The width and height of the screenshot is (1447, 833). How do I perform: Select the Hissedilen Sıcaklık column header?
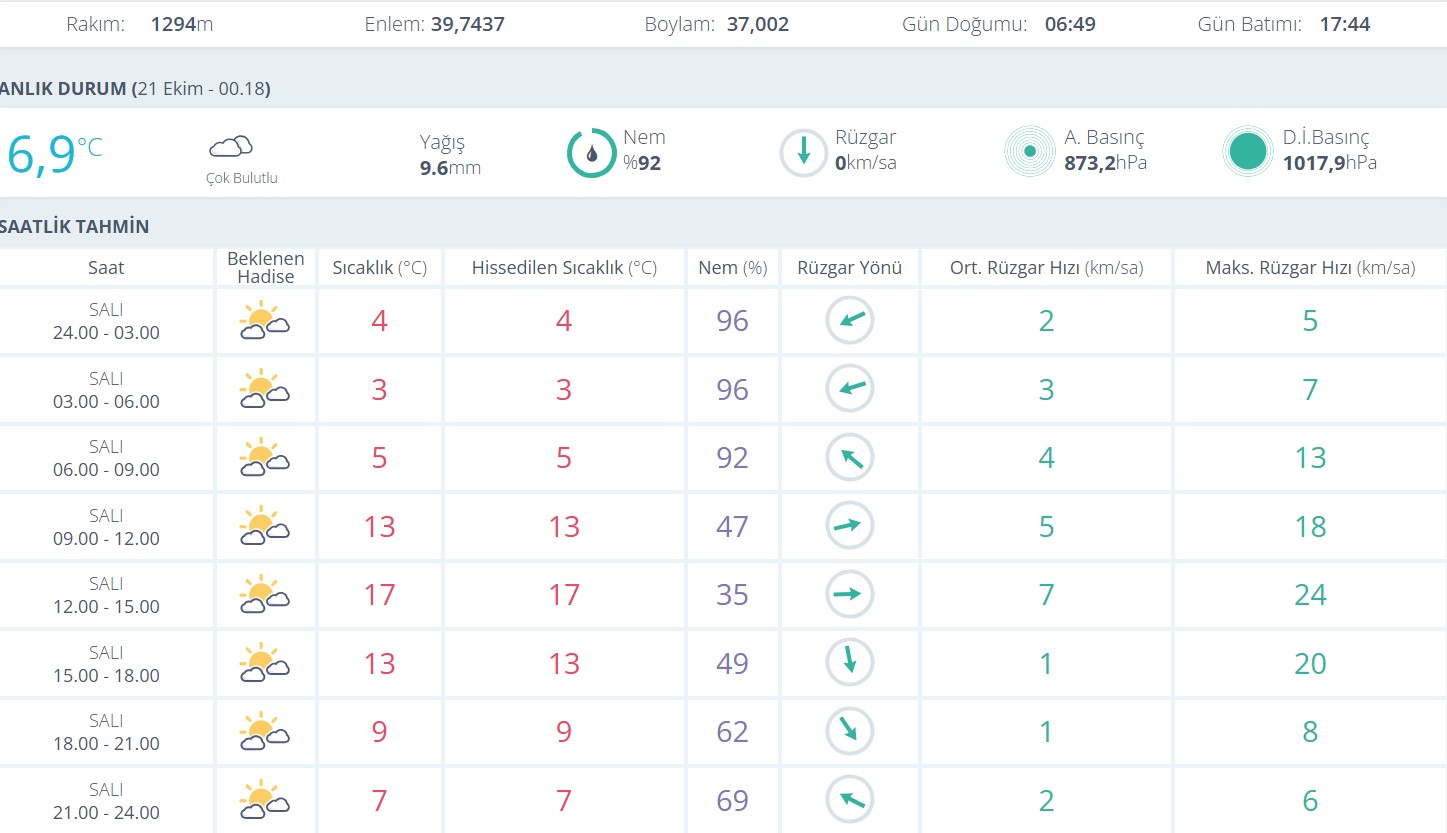(x=564, y=268)
